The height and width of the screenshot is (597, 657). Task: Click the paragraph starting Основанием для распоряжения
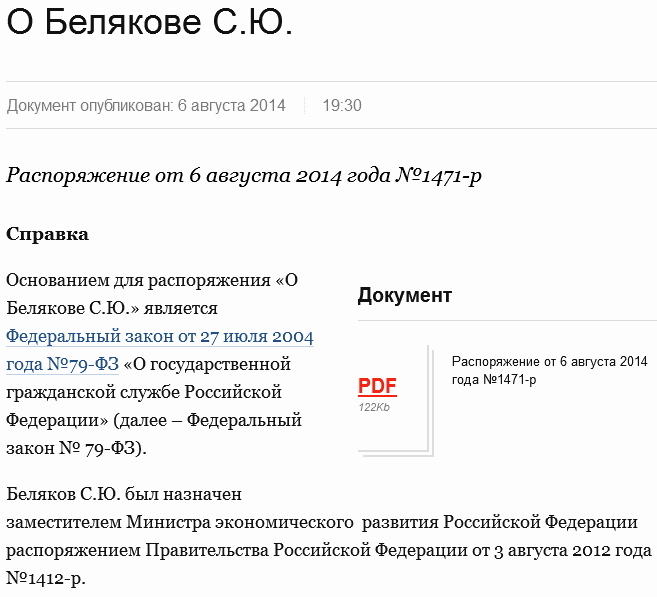pyautogui.click(x=160, y=364)
